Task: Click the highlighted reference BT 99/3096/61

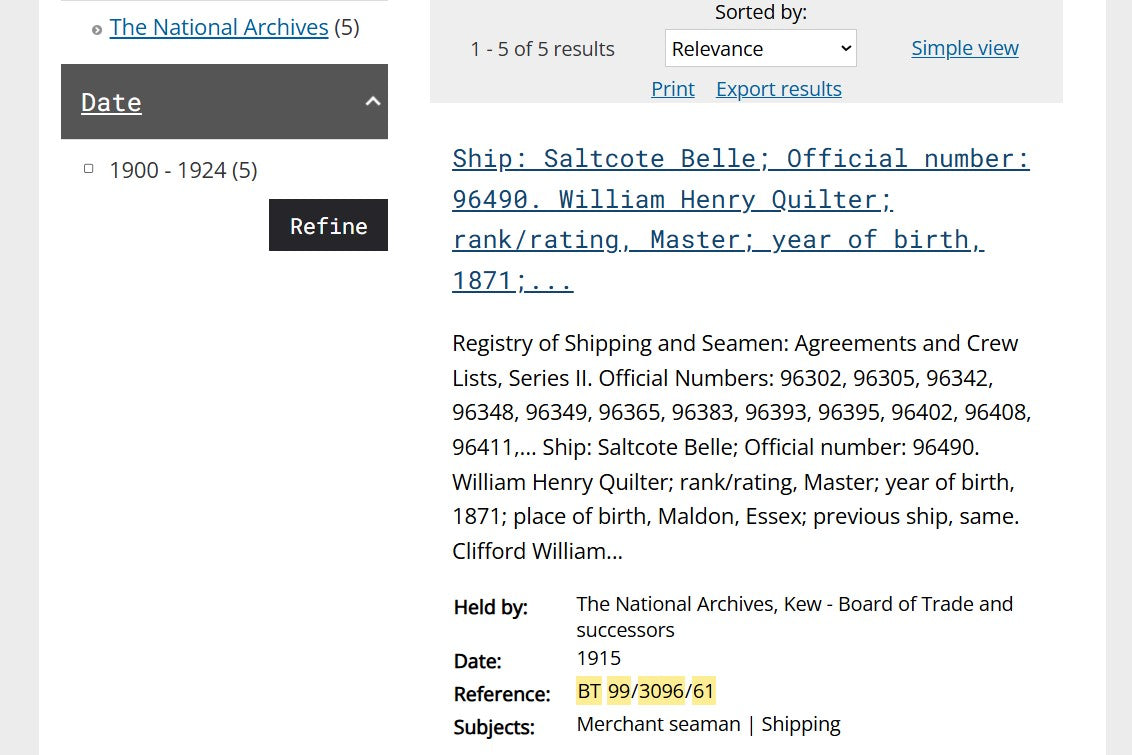Action: [646, 691]
